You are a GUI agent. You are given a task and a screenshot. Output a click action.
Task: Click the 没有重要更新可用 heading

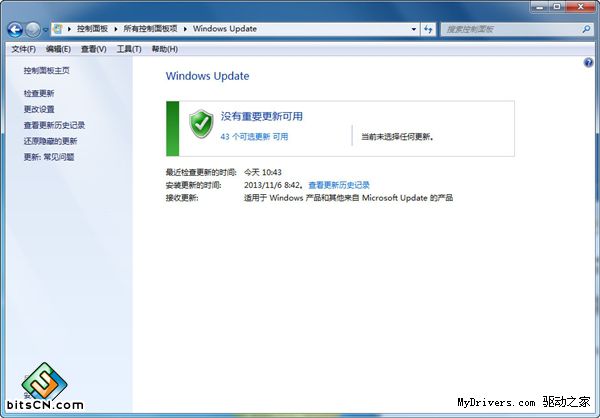(261, 116)
